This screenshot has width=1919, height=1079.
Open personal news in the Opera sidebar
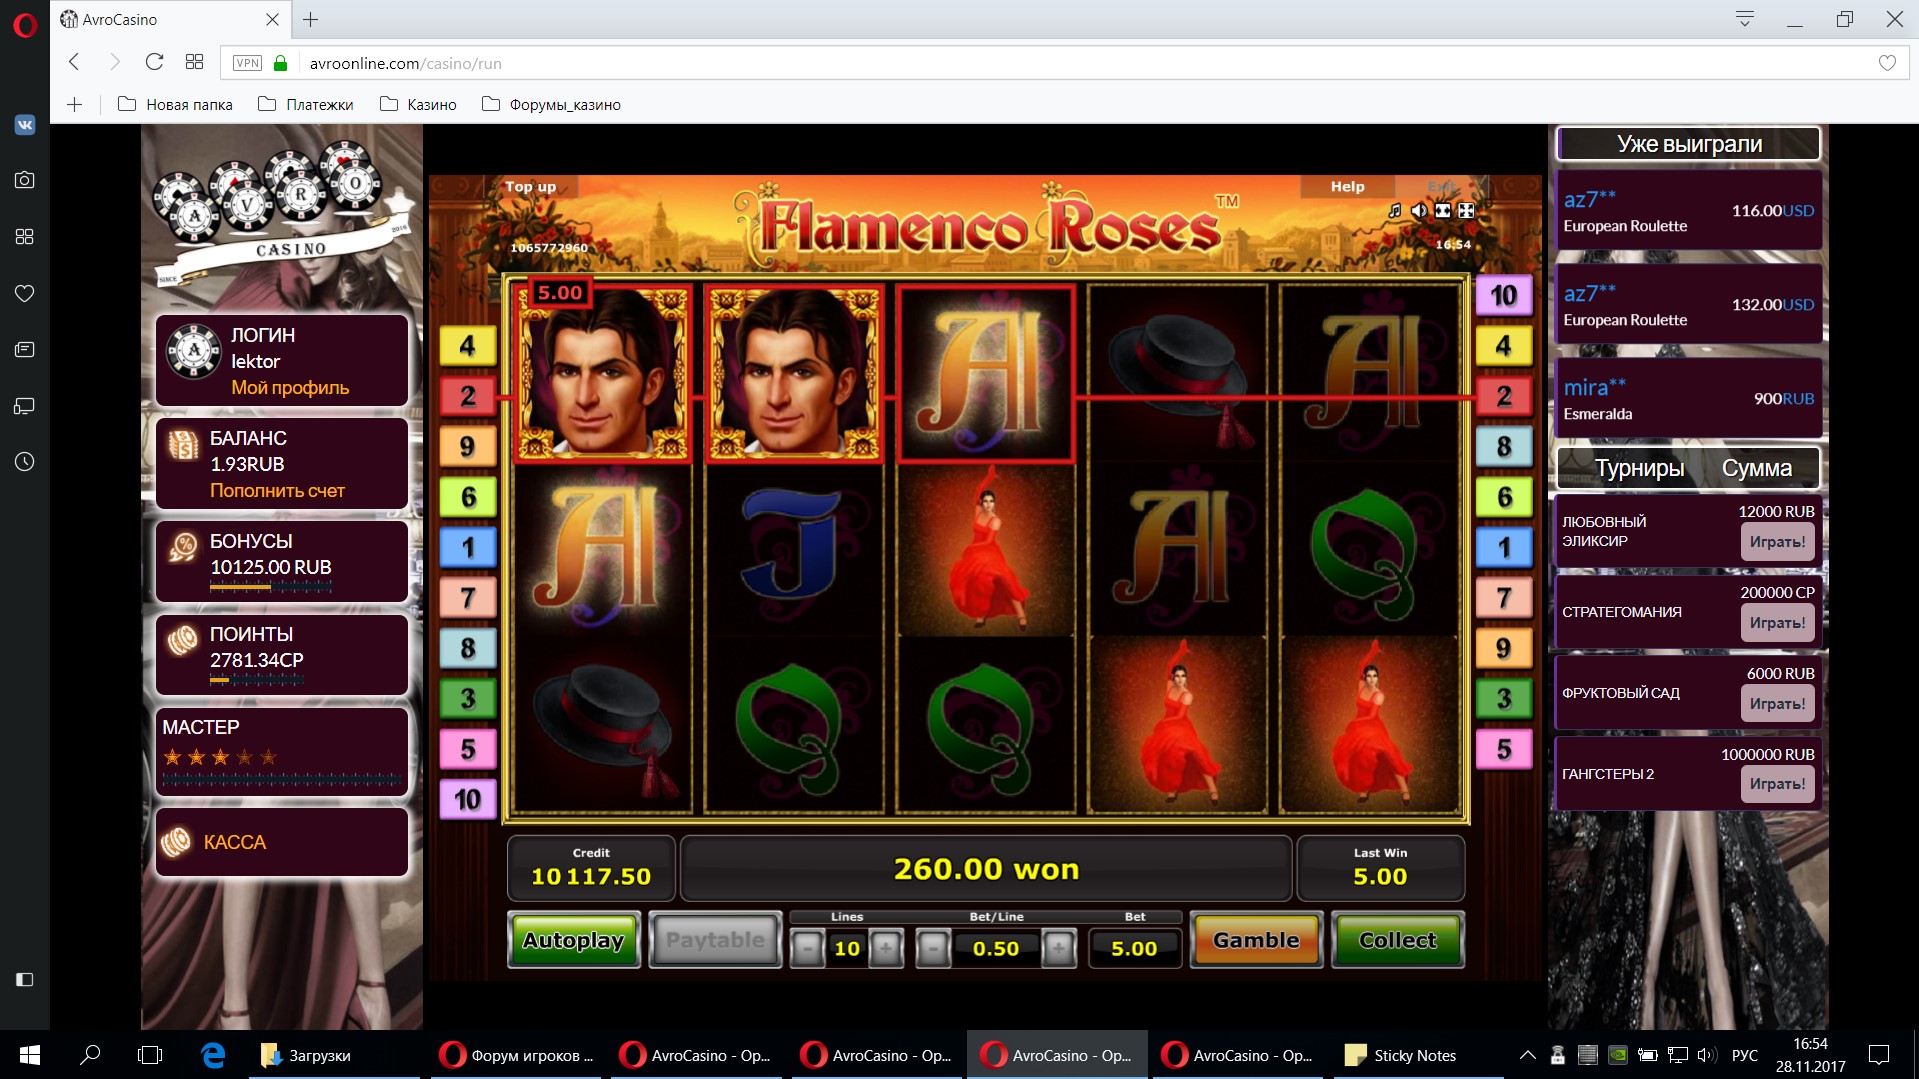[x=25, y=349]
